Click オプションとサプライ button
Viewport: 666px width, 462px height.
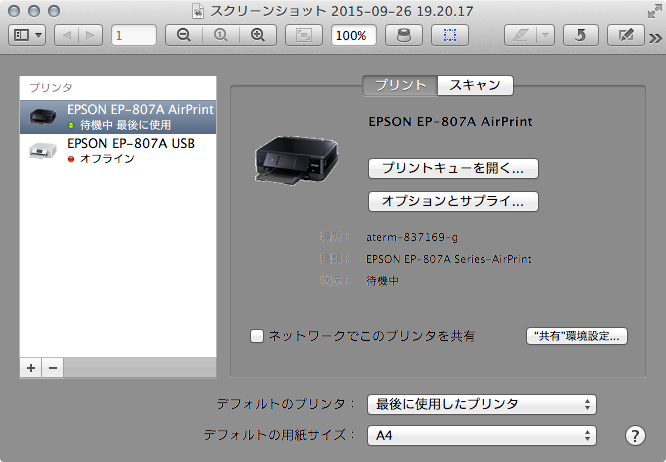coord(453,201)
